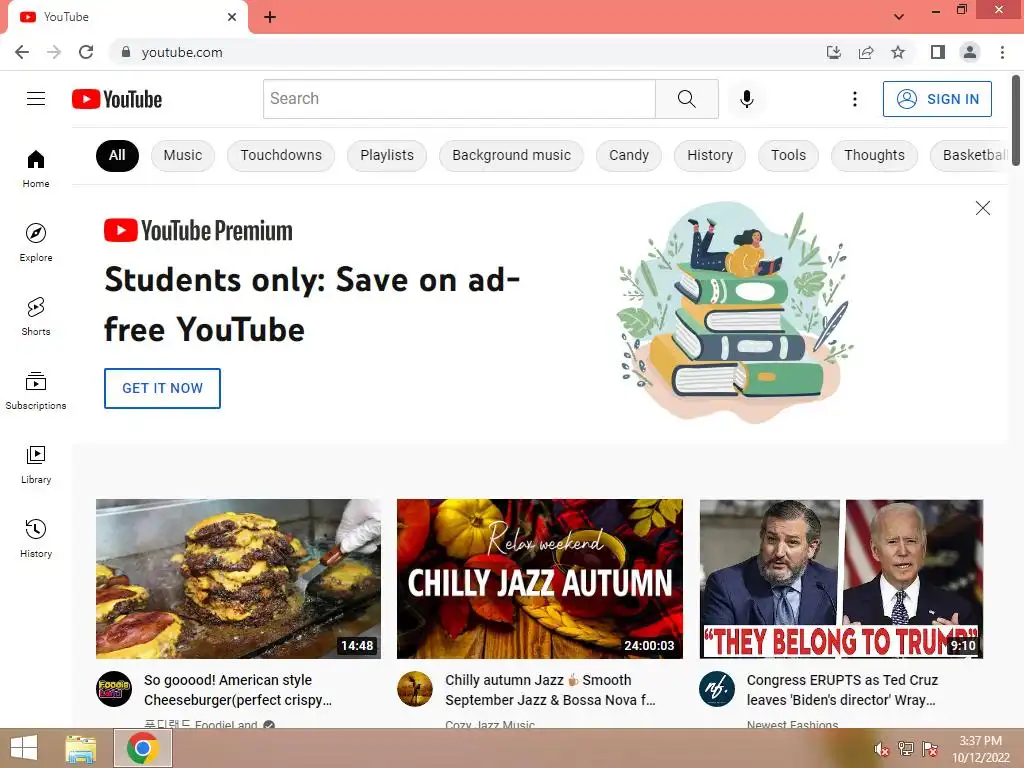
Task: Click the YouTube logo
Action: 117,99
